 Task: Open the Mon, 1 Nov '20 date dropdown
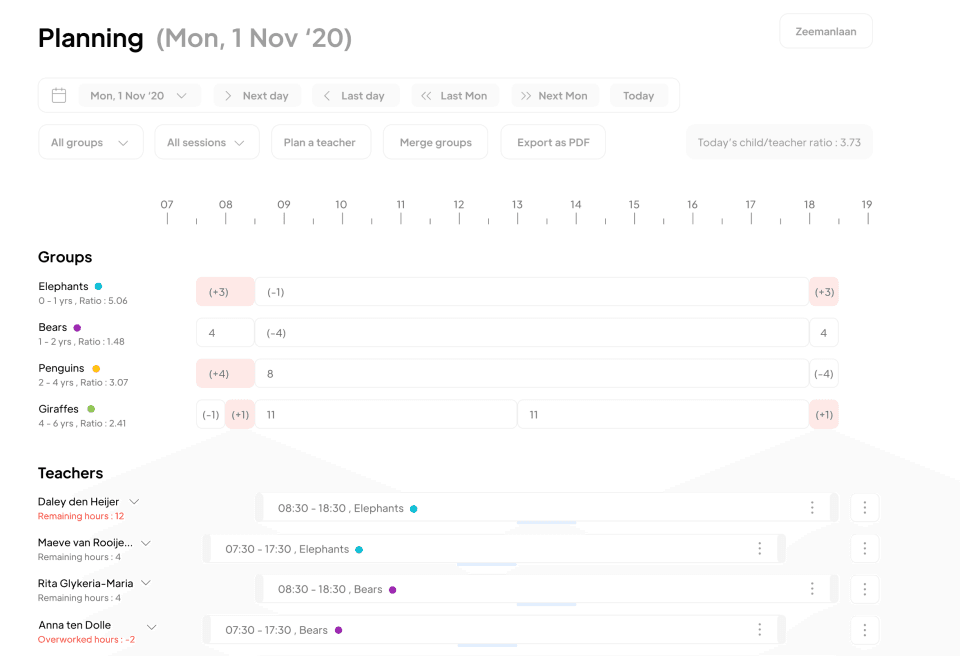pos(139,96)
